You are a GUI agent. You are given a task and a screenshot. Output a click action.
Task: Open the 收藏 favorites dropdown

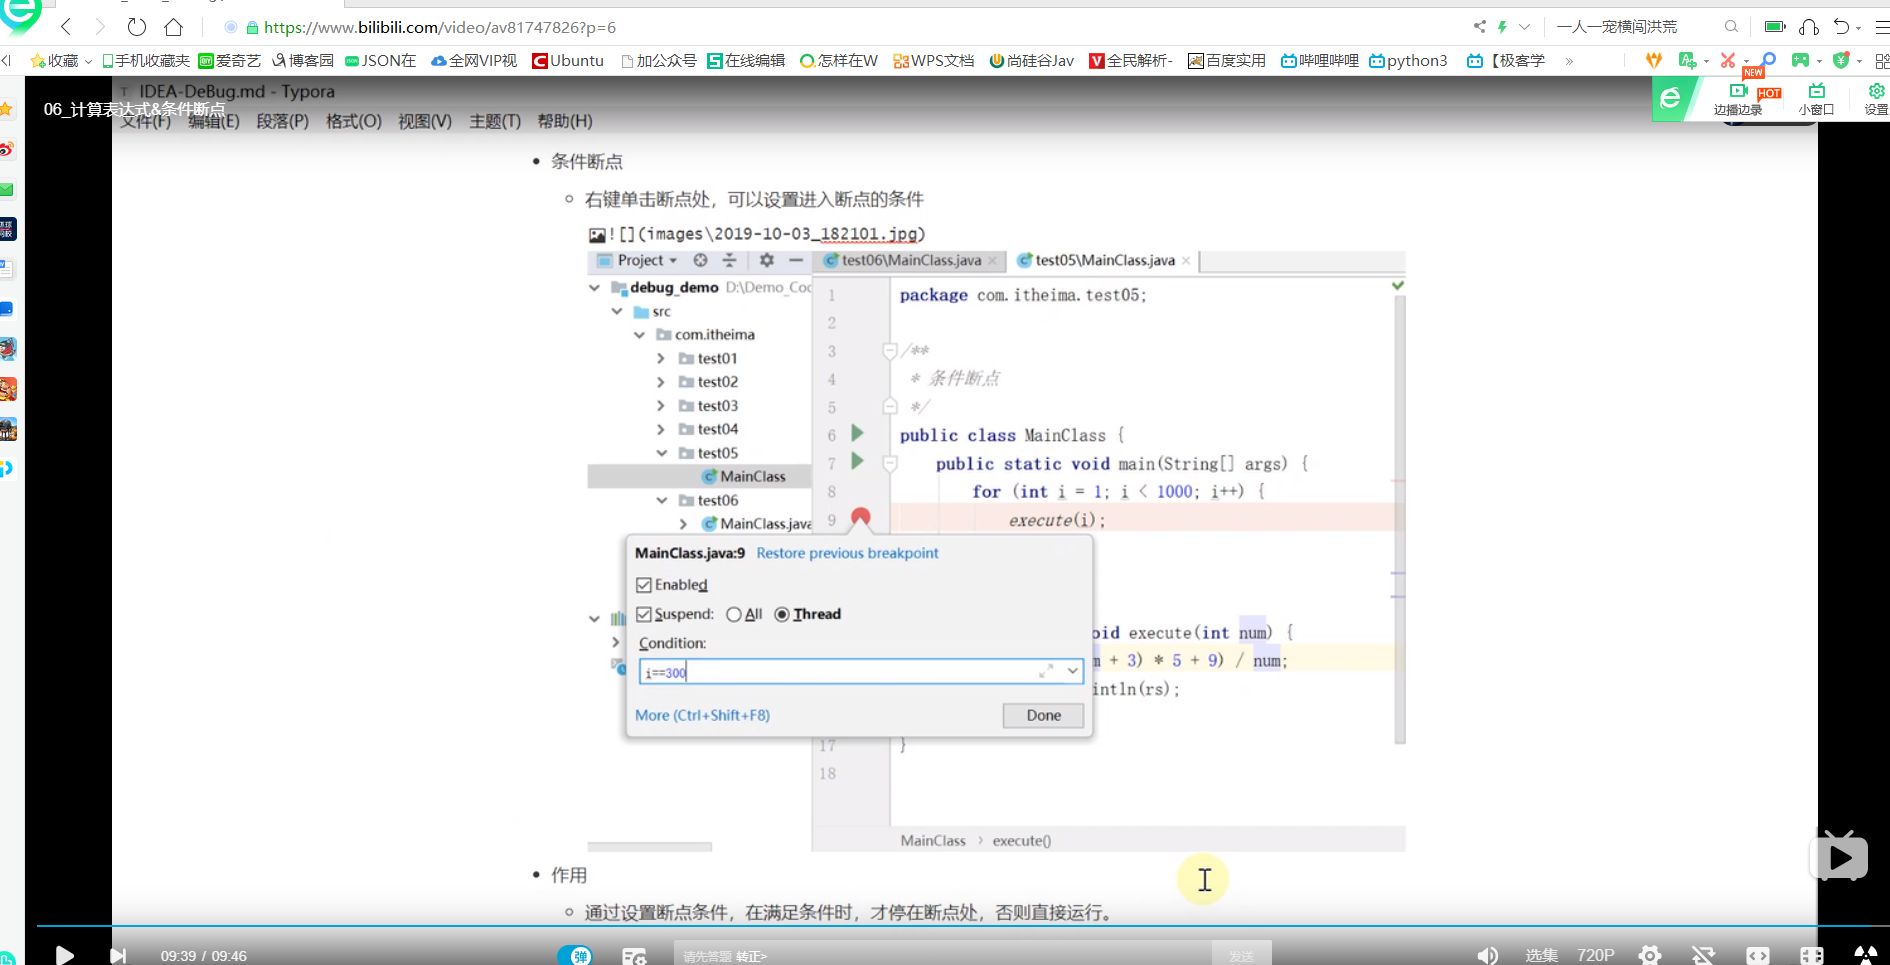click(62, 61)
